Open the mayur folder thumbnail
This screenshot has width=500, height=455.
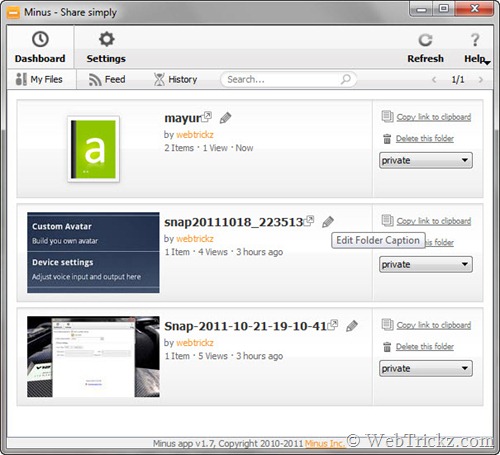point(94,149)
